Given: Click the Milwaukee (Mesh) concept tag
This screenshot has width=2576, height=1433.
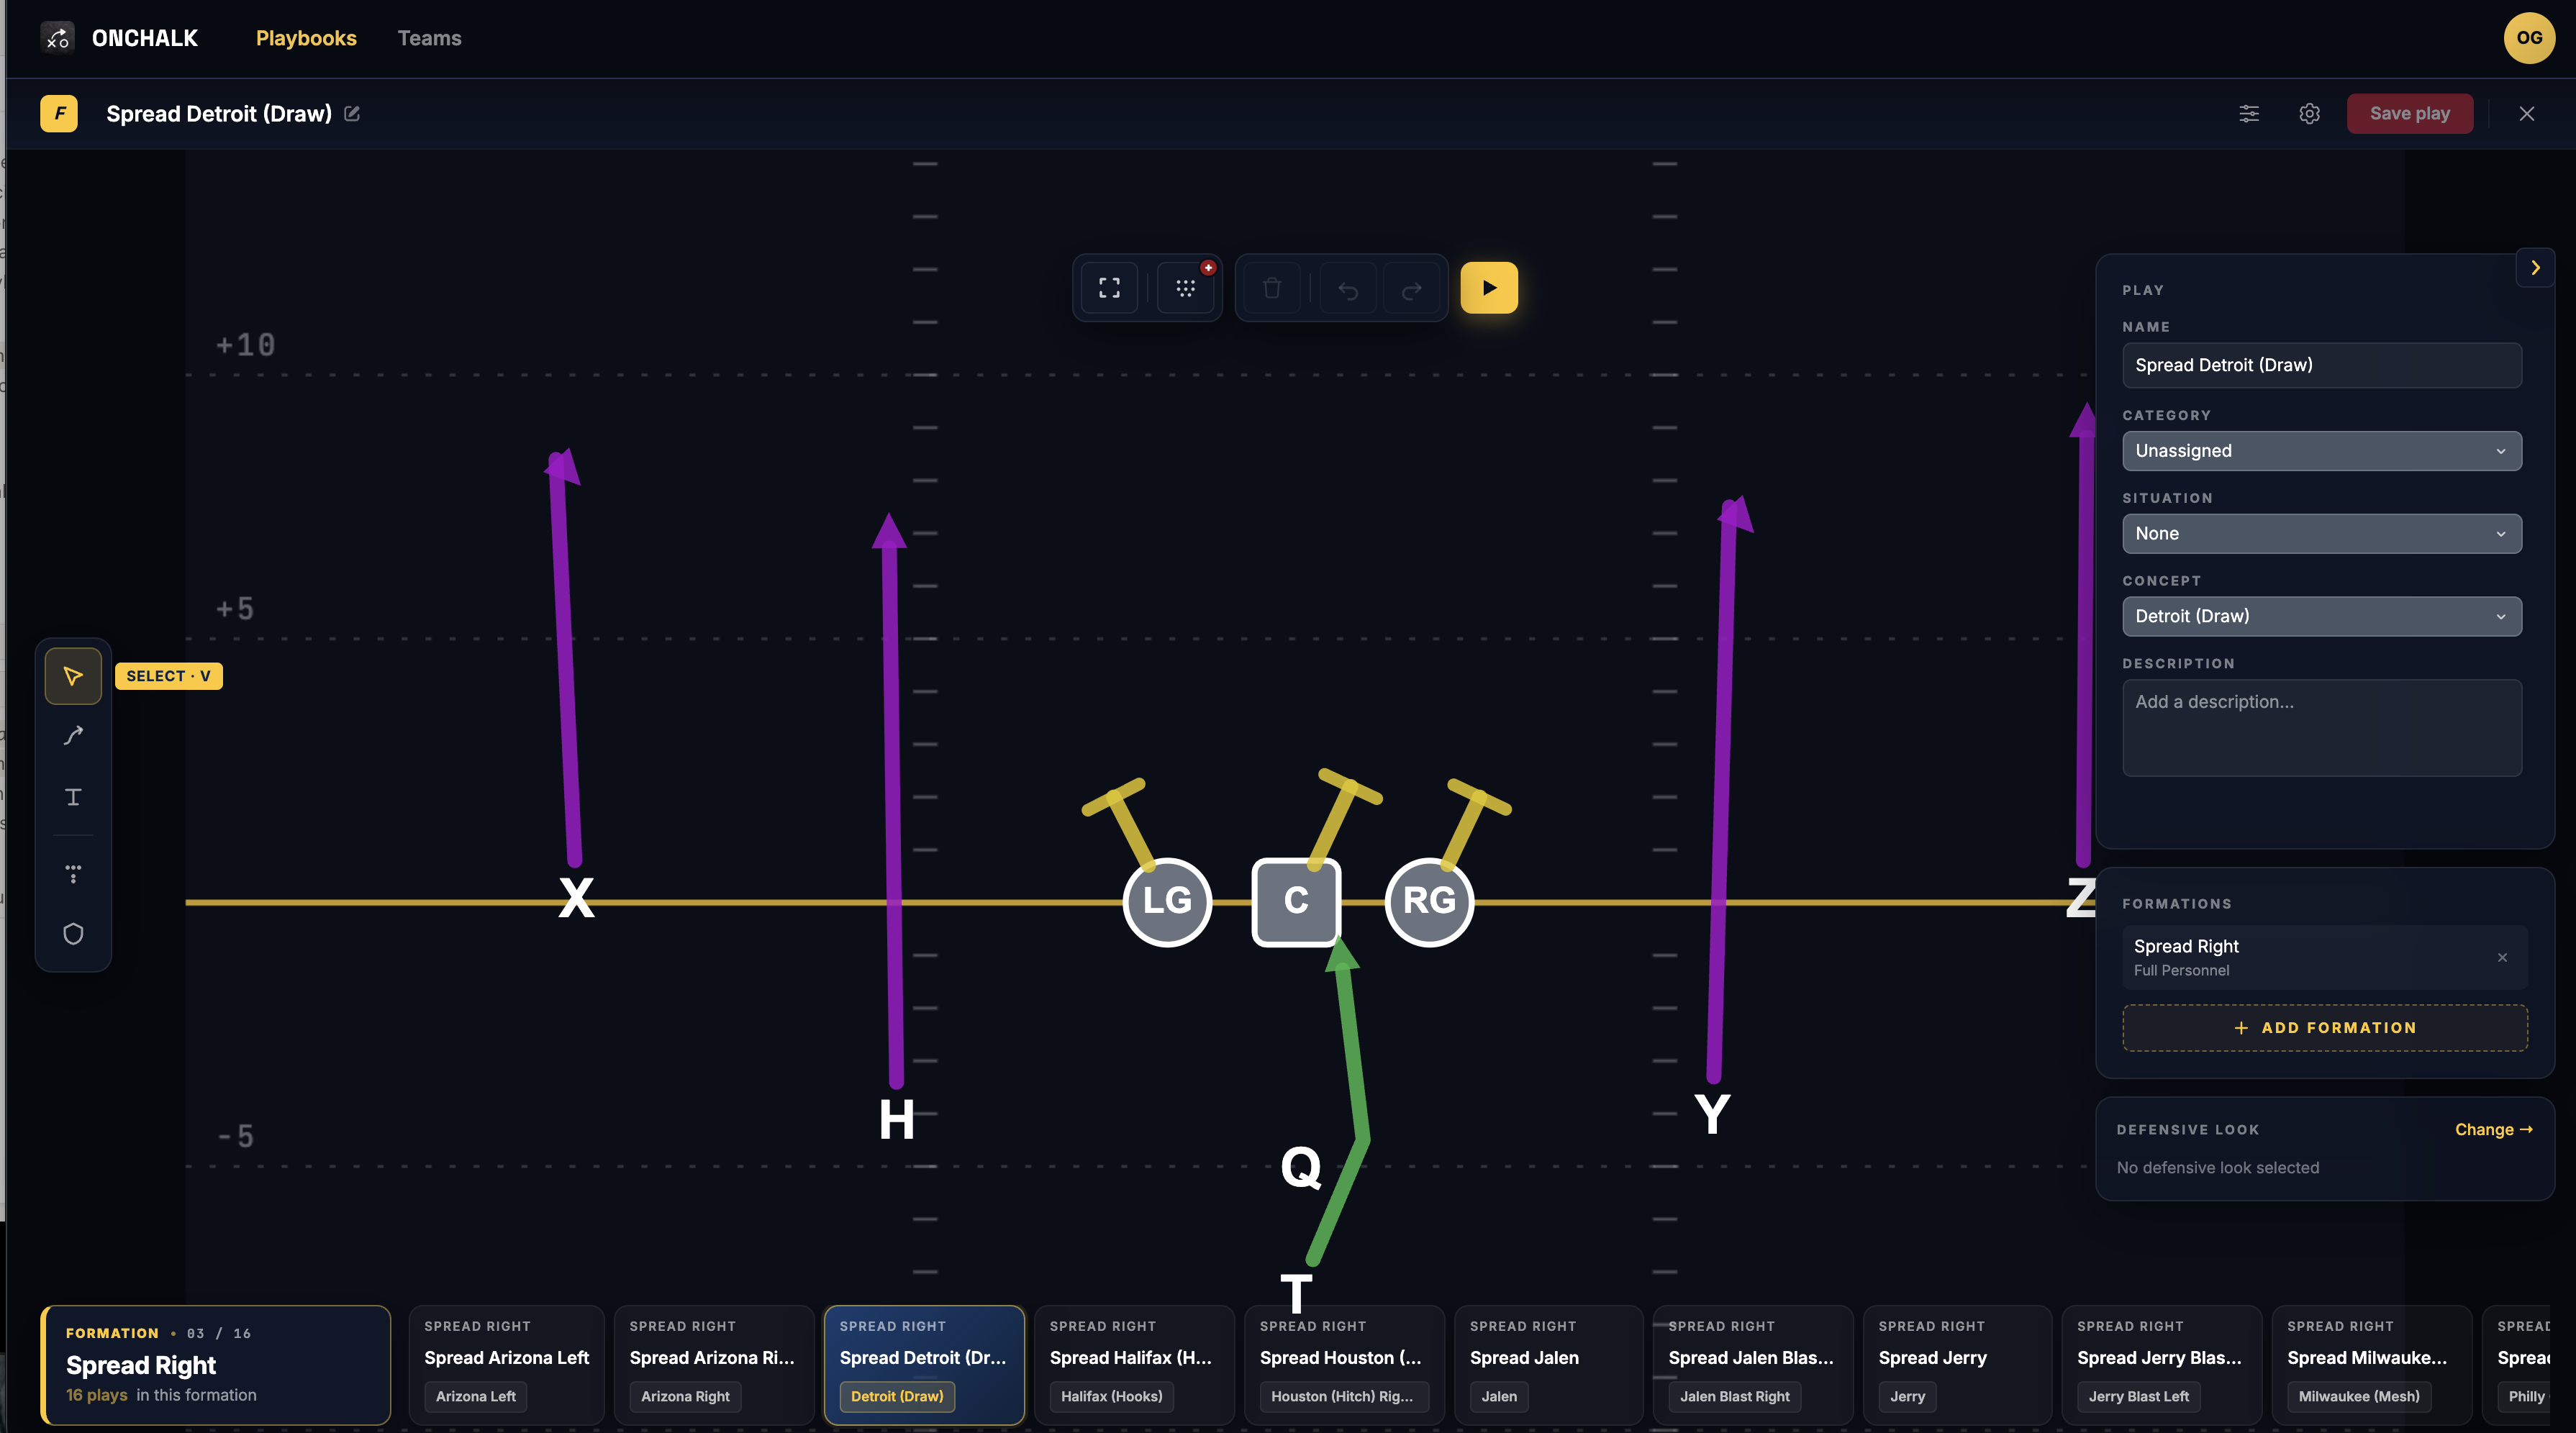Looking at the screenshot, I should tap(2358, 1396).
